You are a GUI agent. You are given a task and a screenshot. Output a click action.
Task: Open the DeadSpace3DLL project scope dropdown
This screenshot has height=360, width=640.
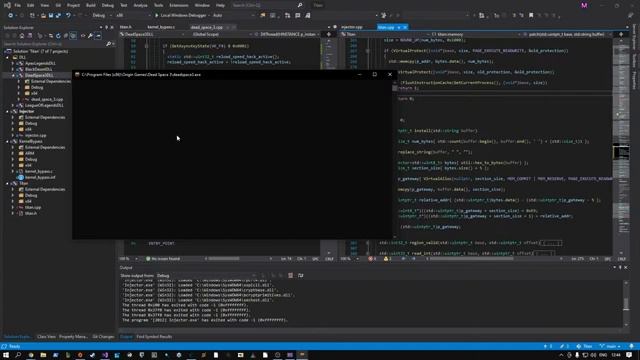click(153, 34)
